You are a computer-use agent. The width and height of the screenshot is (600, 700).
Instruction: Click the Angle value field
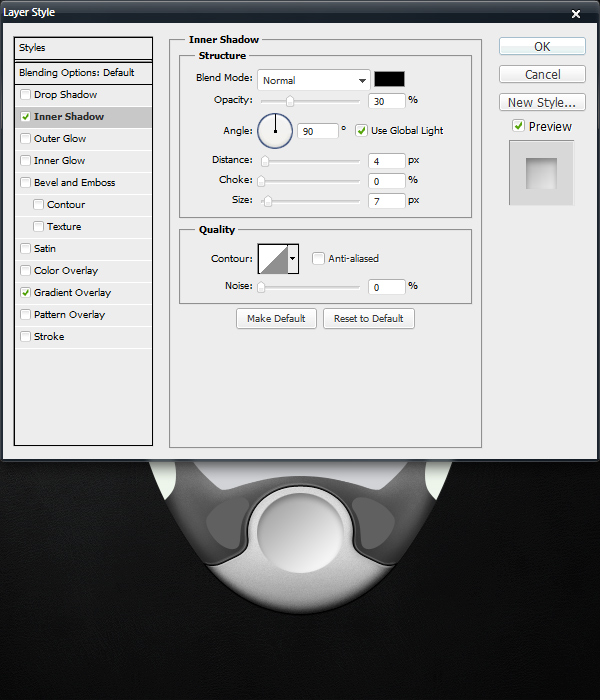318,131
